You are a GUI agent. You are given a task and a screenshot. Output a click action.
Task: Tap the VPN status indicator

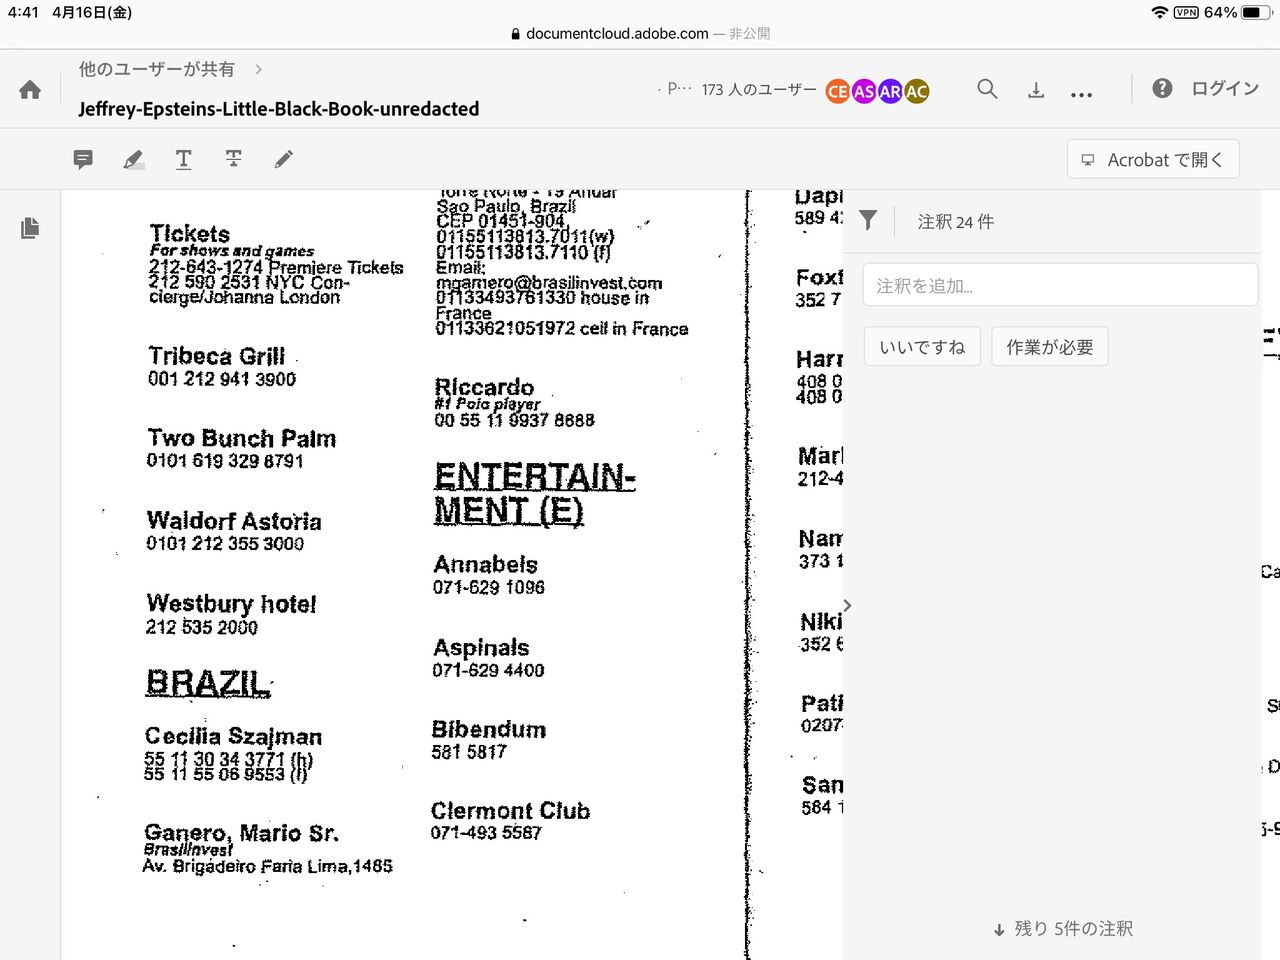pos(1186,12)
